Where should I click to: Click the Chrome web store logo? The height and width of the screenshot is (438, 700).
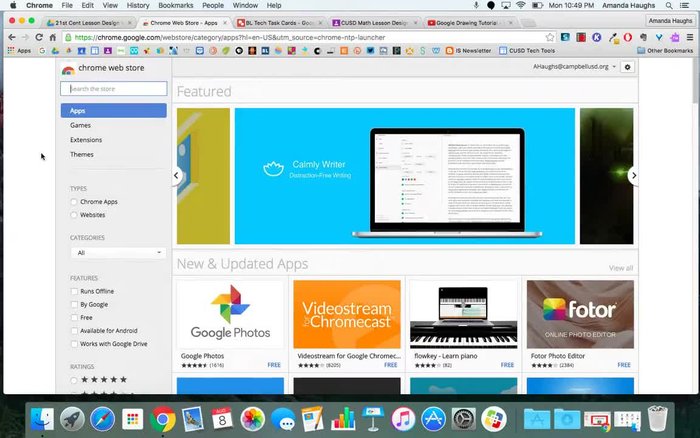pyautogui.click(x=68, y=69)
